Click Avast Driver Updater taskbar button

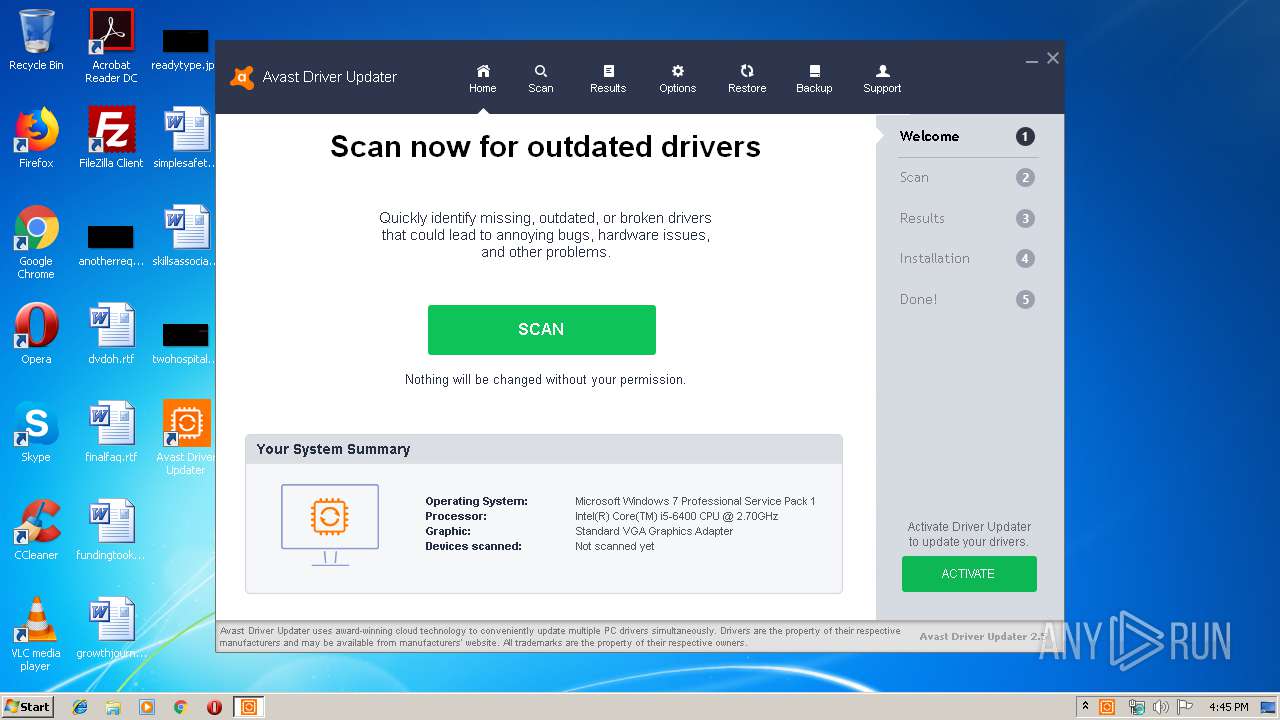[x=249, y=707]
